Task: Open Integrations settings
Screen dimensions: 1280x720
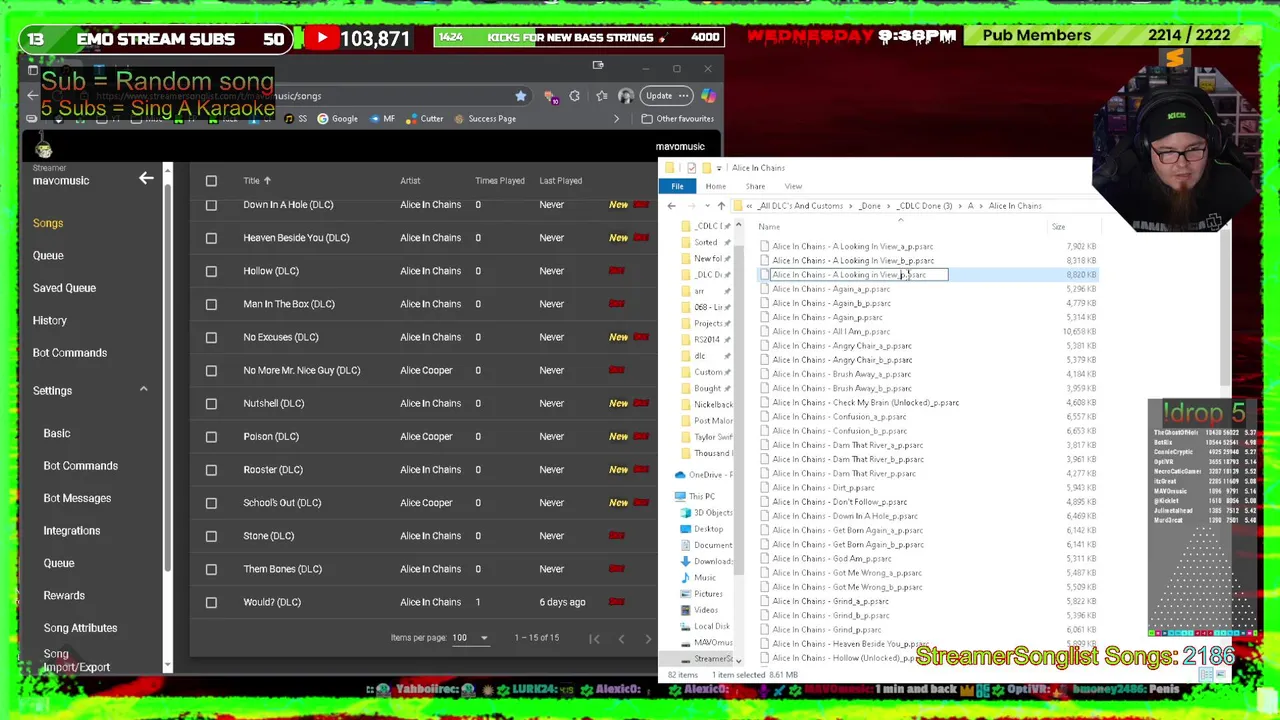Action: (72, 531)
